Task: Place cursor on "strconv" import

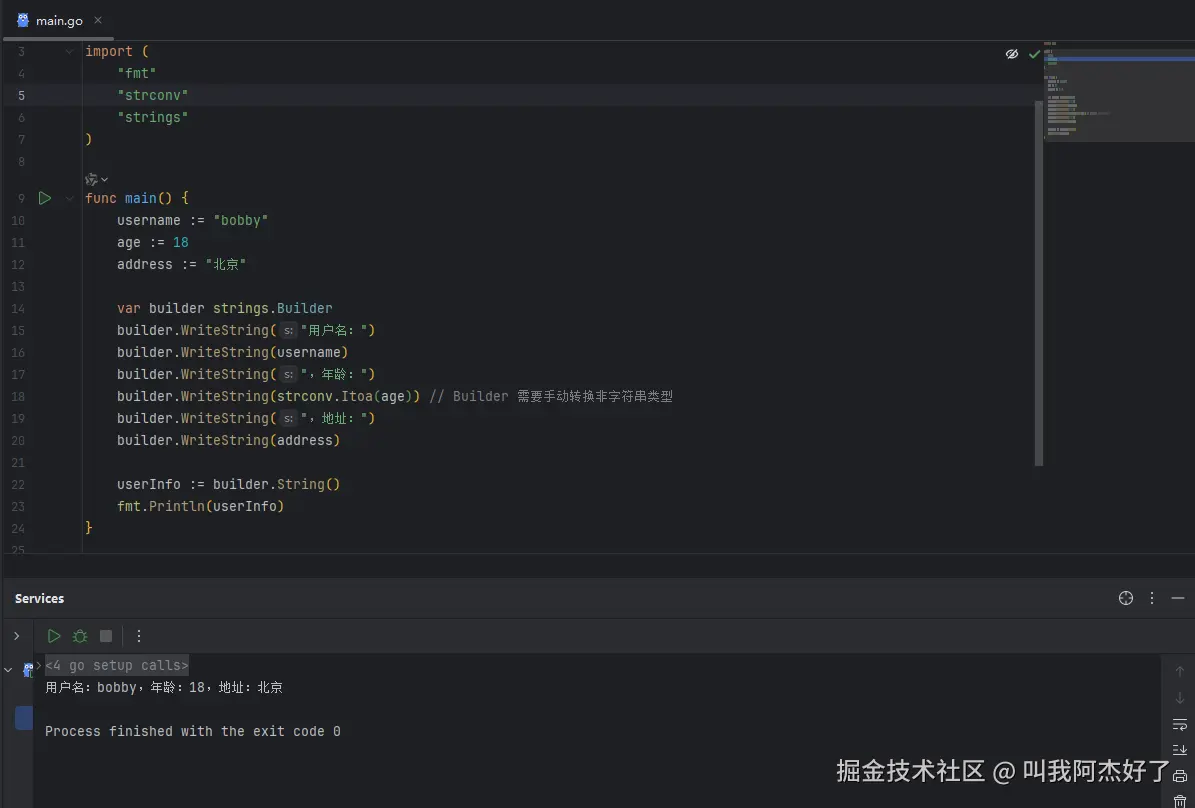Action: pyautogui.click(x=152, y=95)
